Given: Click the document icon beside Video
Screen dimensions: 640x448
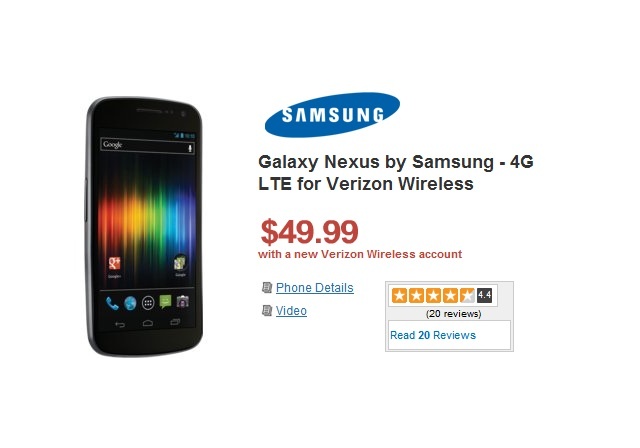Looking at the screenshot, I should point(267,311).
